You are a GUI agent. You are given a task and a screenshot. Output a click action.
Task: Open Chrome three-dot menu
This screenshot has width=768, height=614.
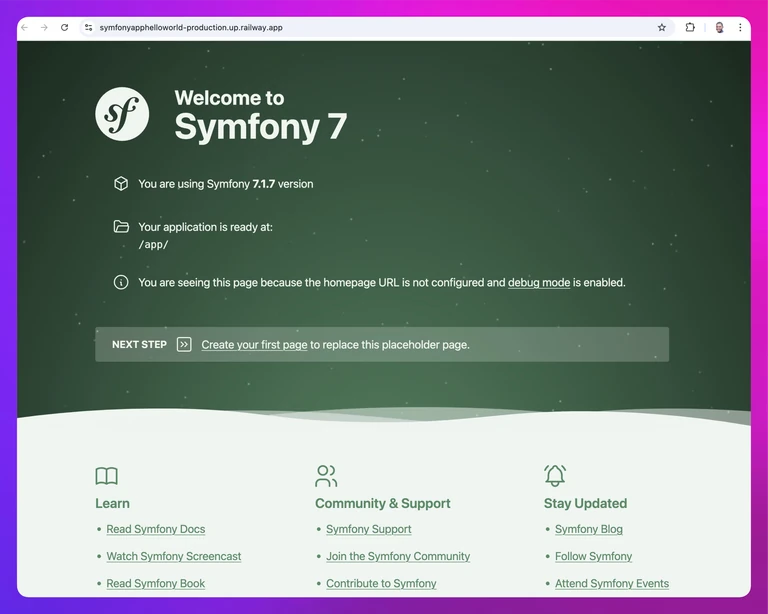click(x=740, y=27)
